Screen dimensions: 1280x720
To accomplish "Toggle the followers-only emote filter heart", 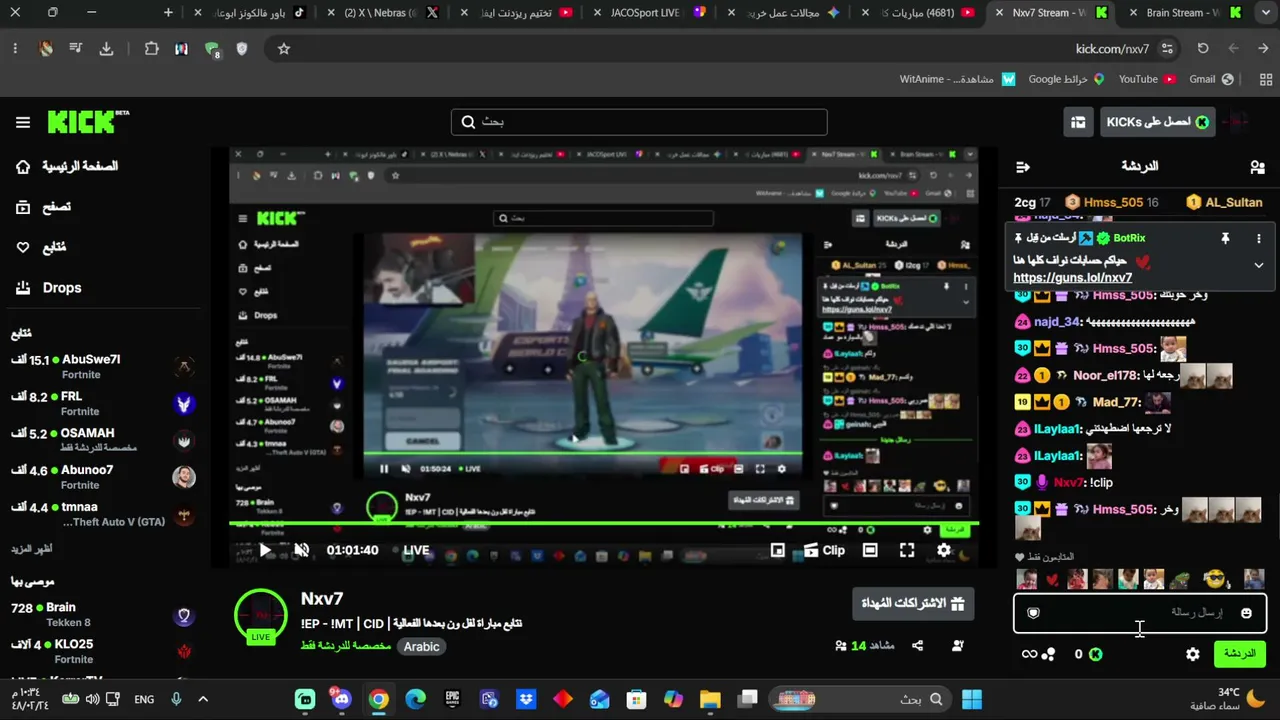I will tap(1020, 557).
